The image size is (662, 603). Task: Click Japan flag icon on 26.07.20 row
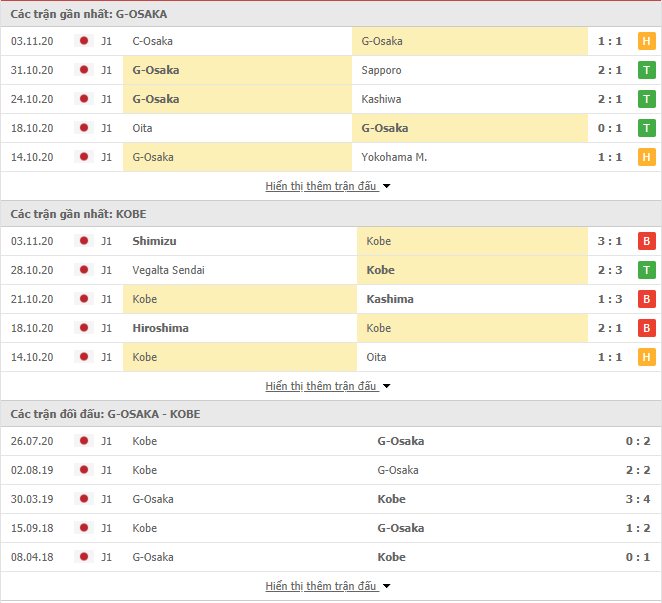[x=84, y=441]
